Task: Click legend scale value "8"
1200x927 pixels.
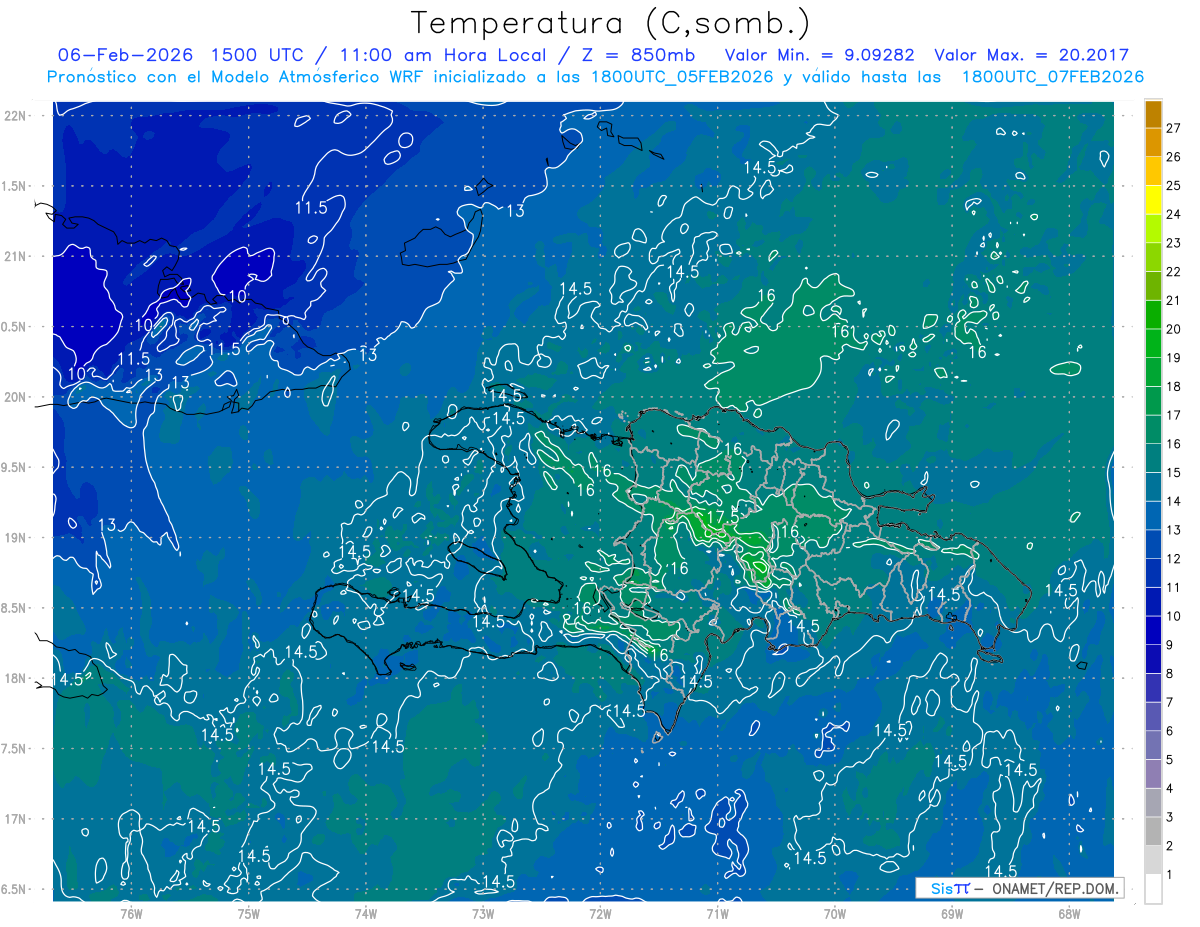Action: [1170, 673]
